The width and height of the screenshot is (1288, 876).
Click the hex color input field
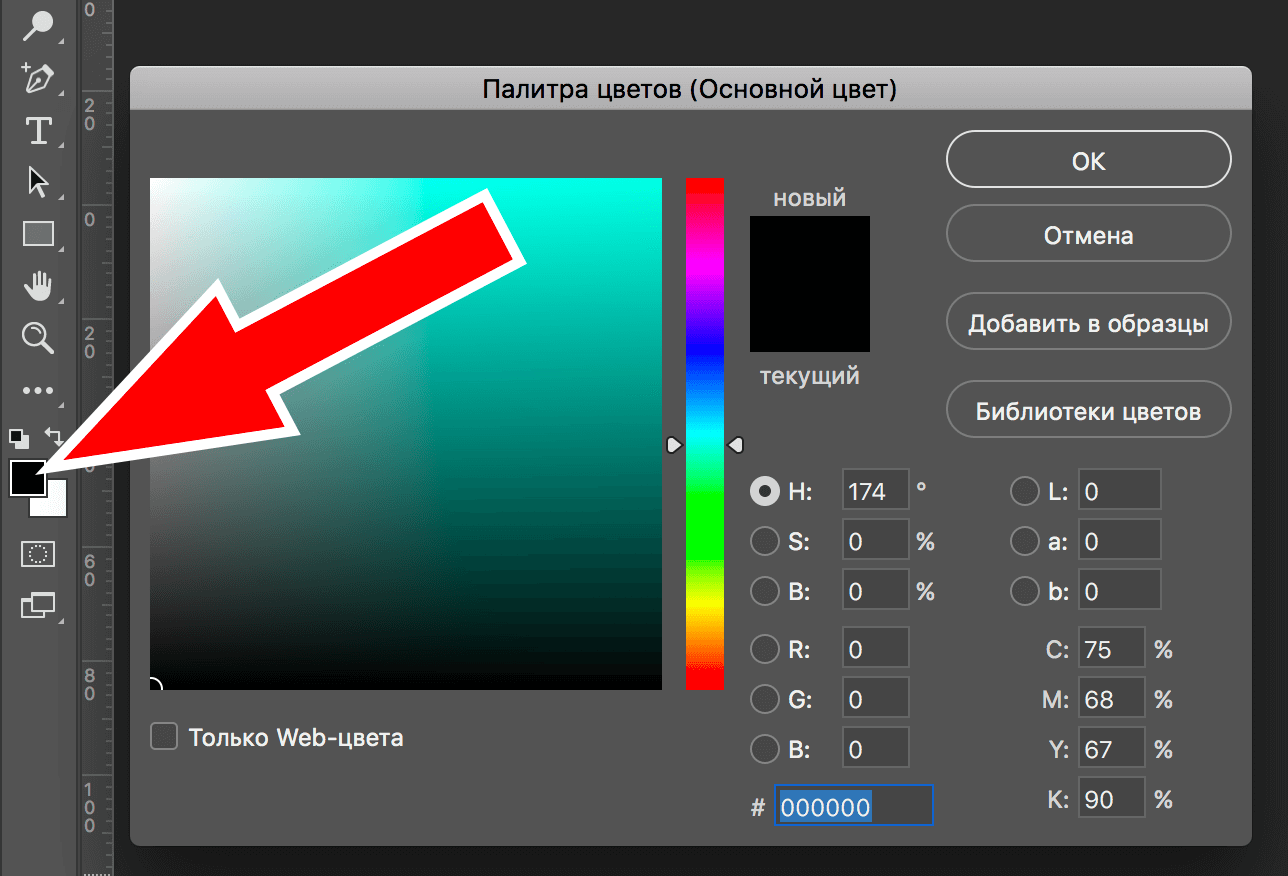point(853,805)
